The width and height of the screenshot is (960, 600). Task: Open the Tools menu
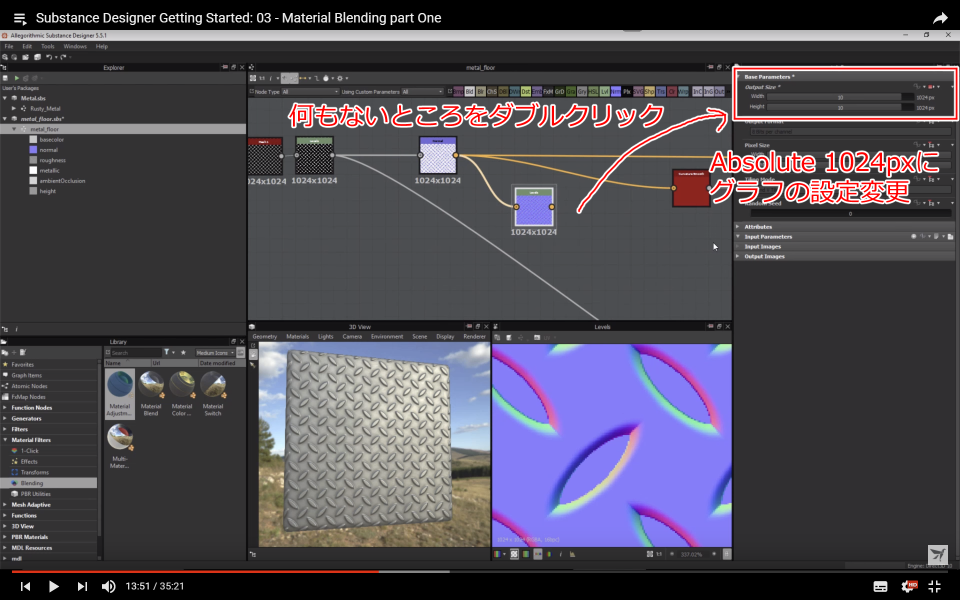click(48, 46)
